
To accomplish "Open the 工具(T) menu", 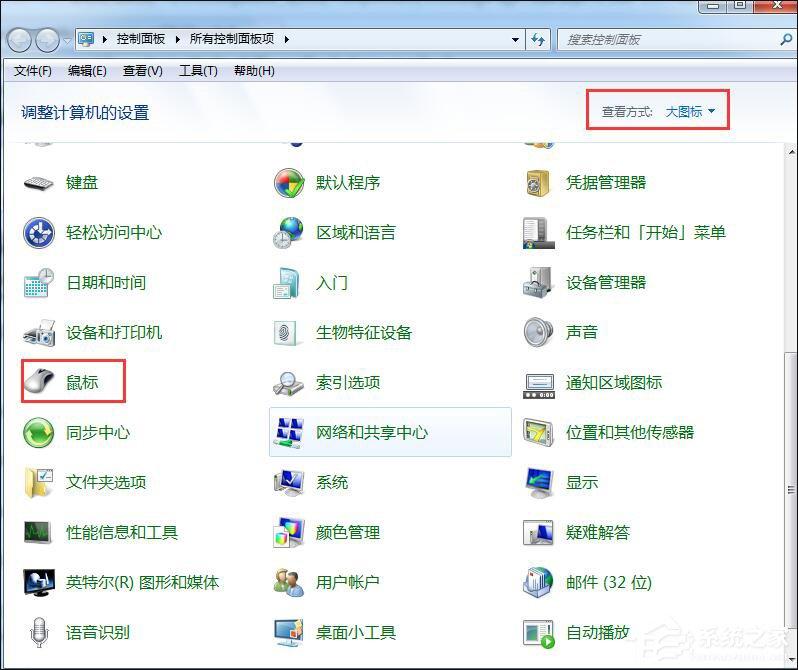I will coord(198,71).
